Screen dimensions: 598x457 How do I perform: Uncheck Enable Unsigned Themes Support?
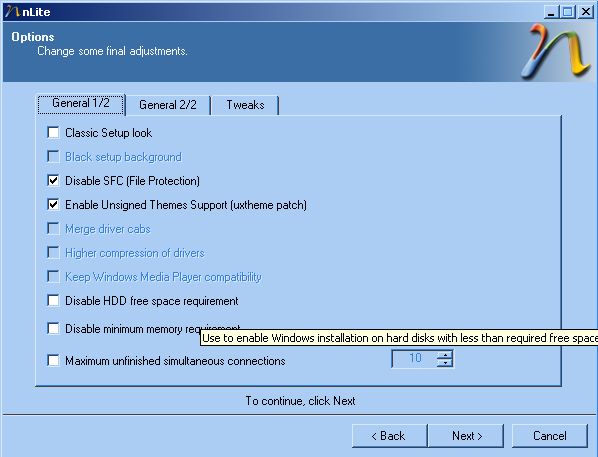pyautogui.click(x=53, y=204)
